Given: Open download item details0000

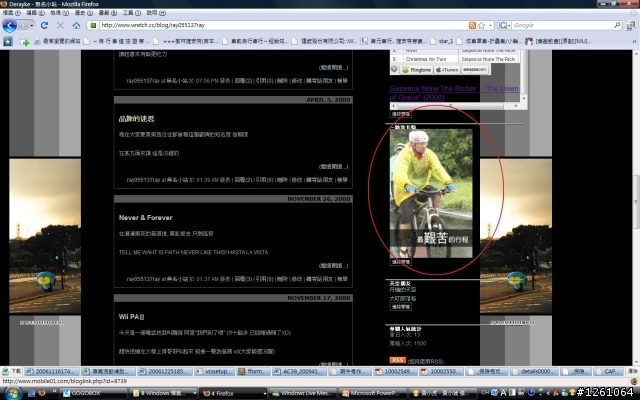Looking at the screenshot, I should click(535, 371).
